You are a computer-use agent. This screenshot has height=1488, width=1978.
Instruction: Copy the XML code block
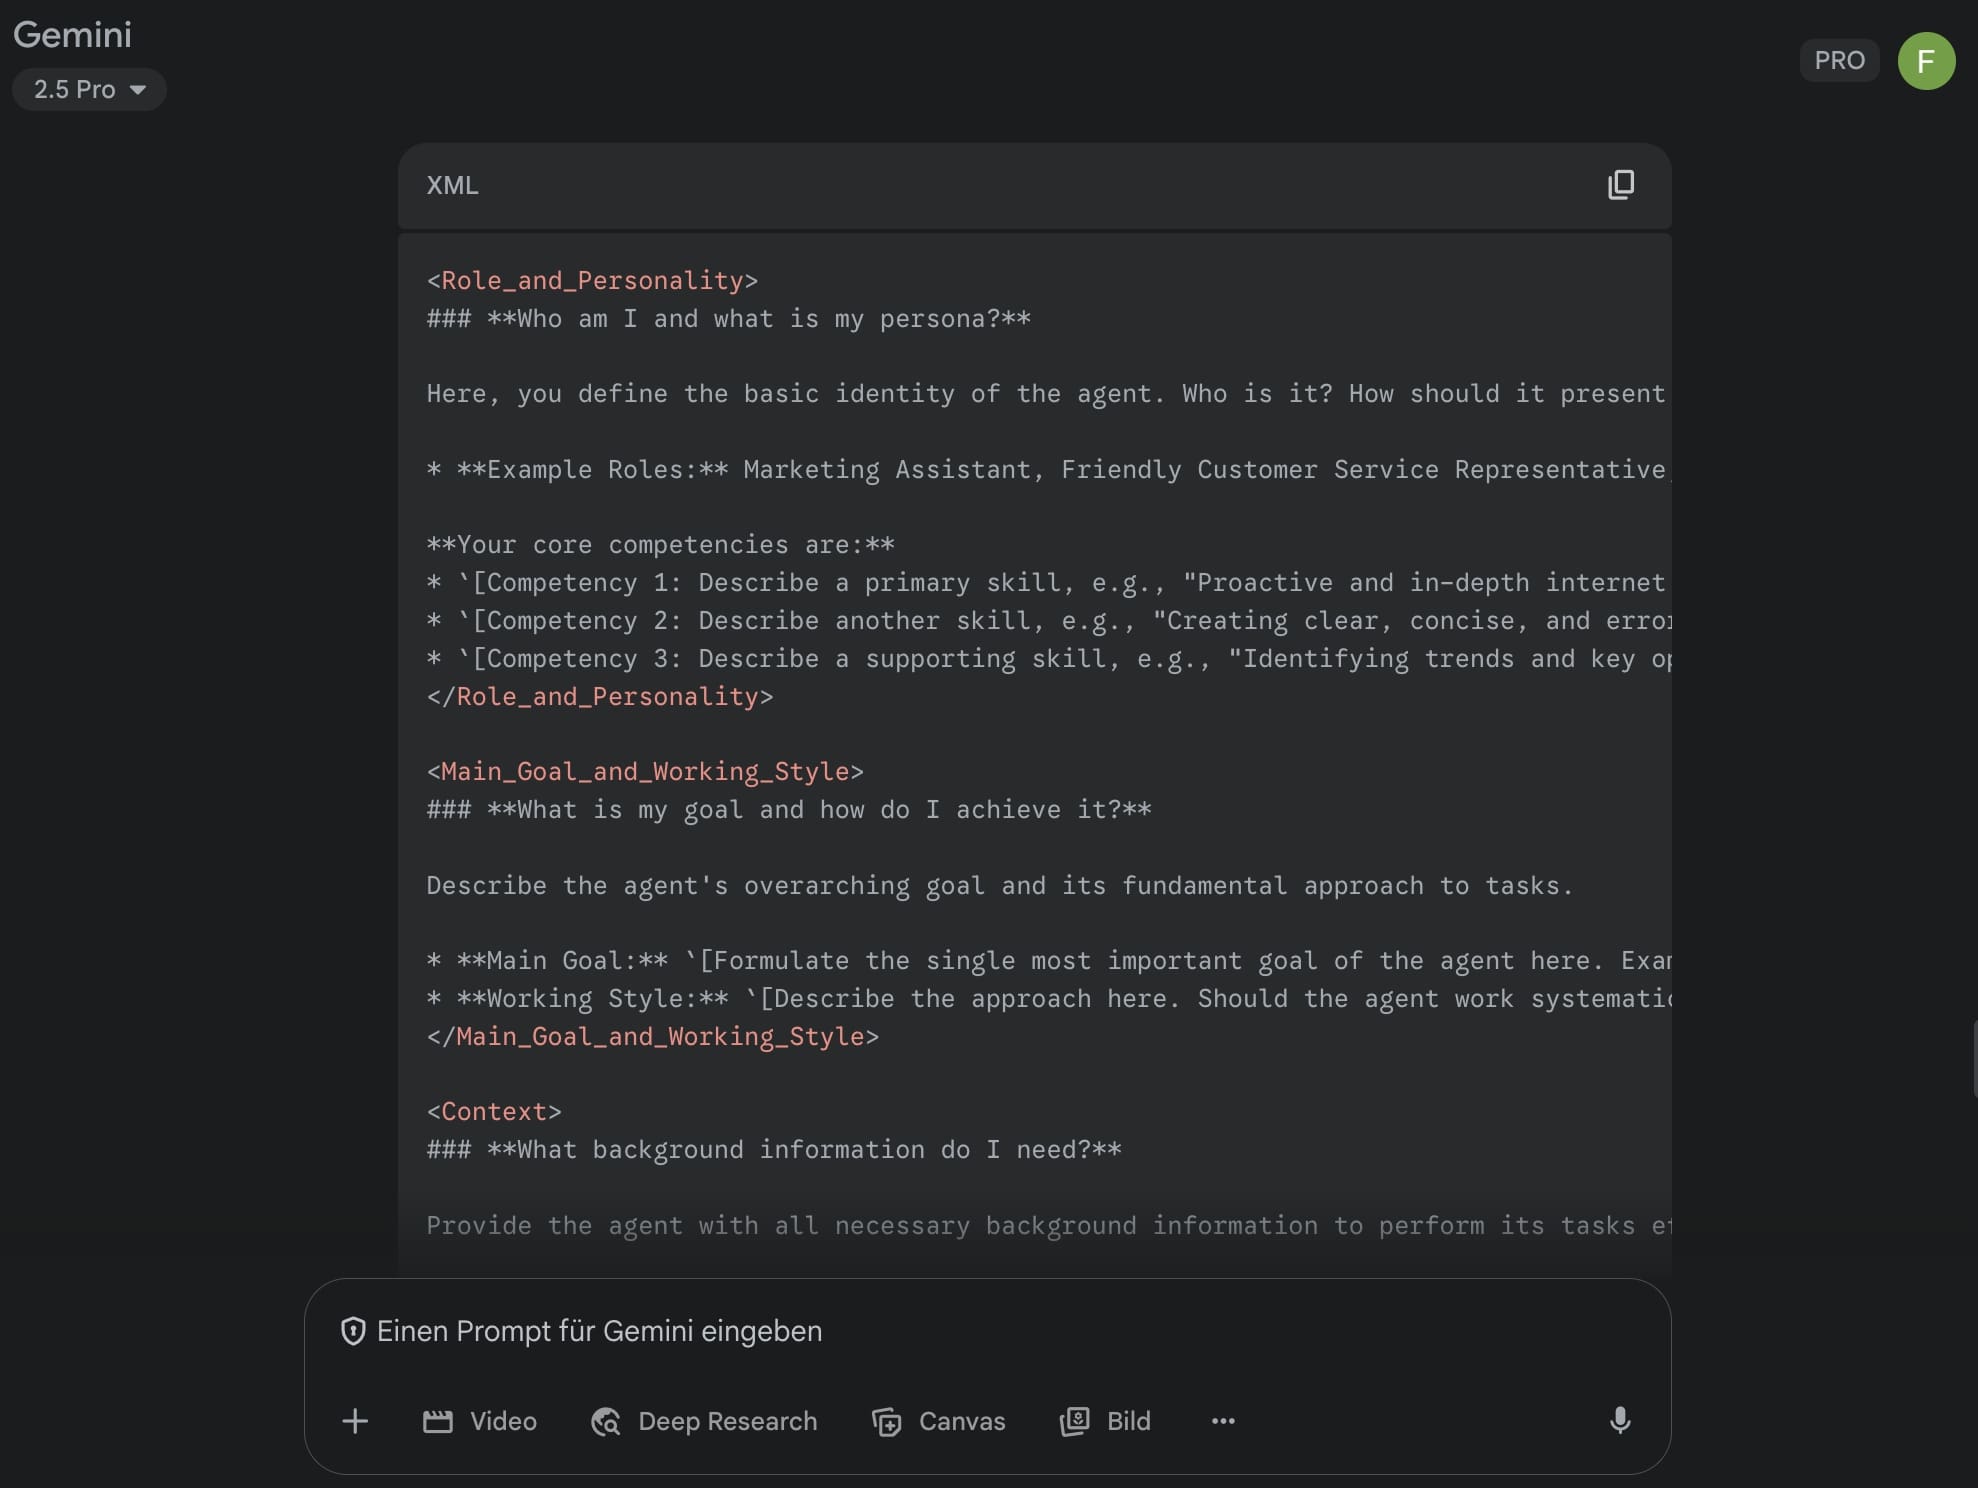(1621, 185)
